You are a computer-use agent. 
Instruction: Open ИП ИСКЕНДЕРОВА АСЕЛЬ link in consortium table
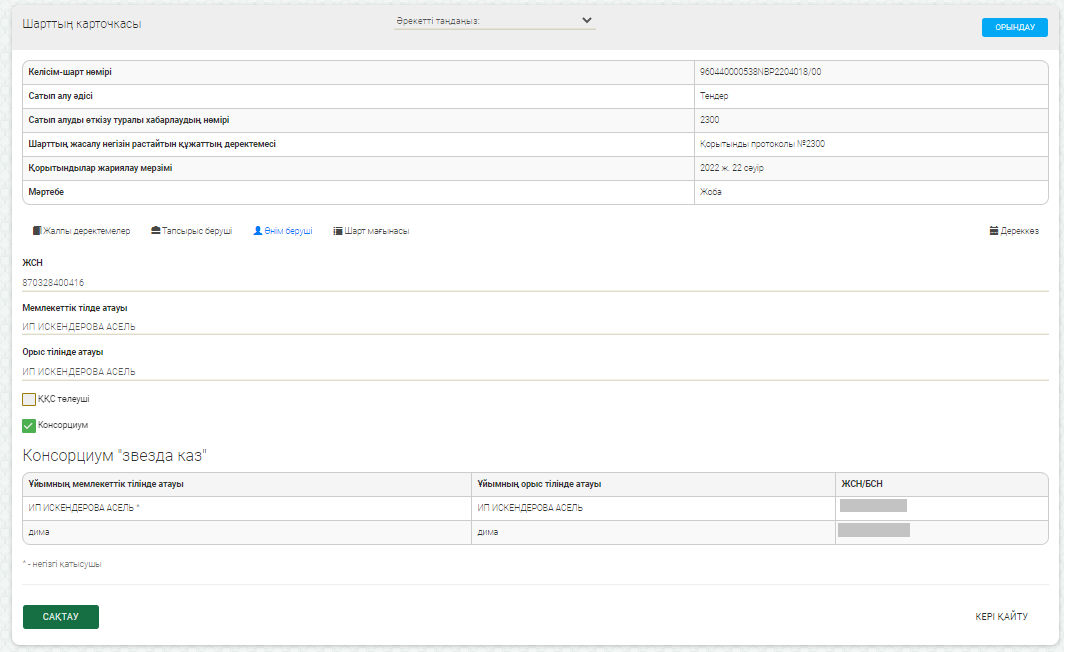click(81, 508)
